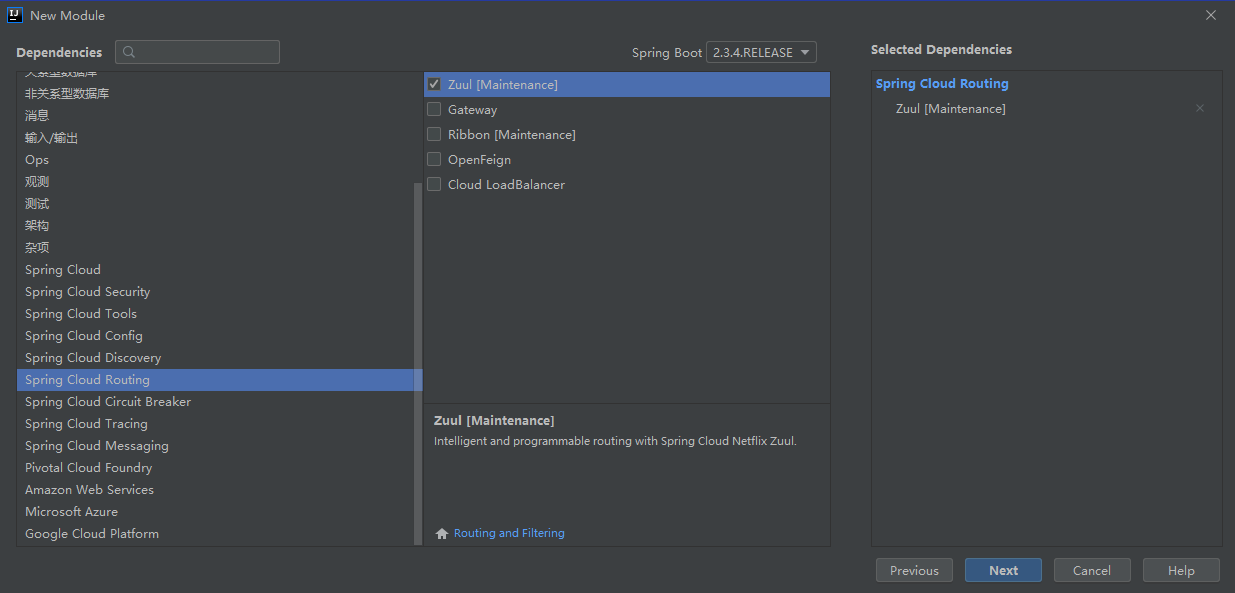
Task: Uncheck the Zuul [Maintenance] checkbox
Action: pyautogui.click(x=434, y=84)
